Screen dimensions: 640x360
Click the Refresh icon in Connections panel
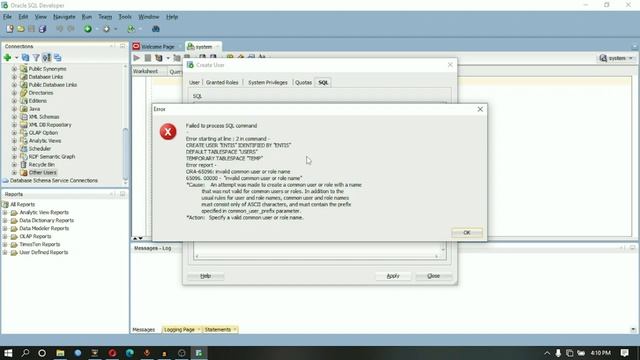click(25, 58)
